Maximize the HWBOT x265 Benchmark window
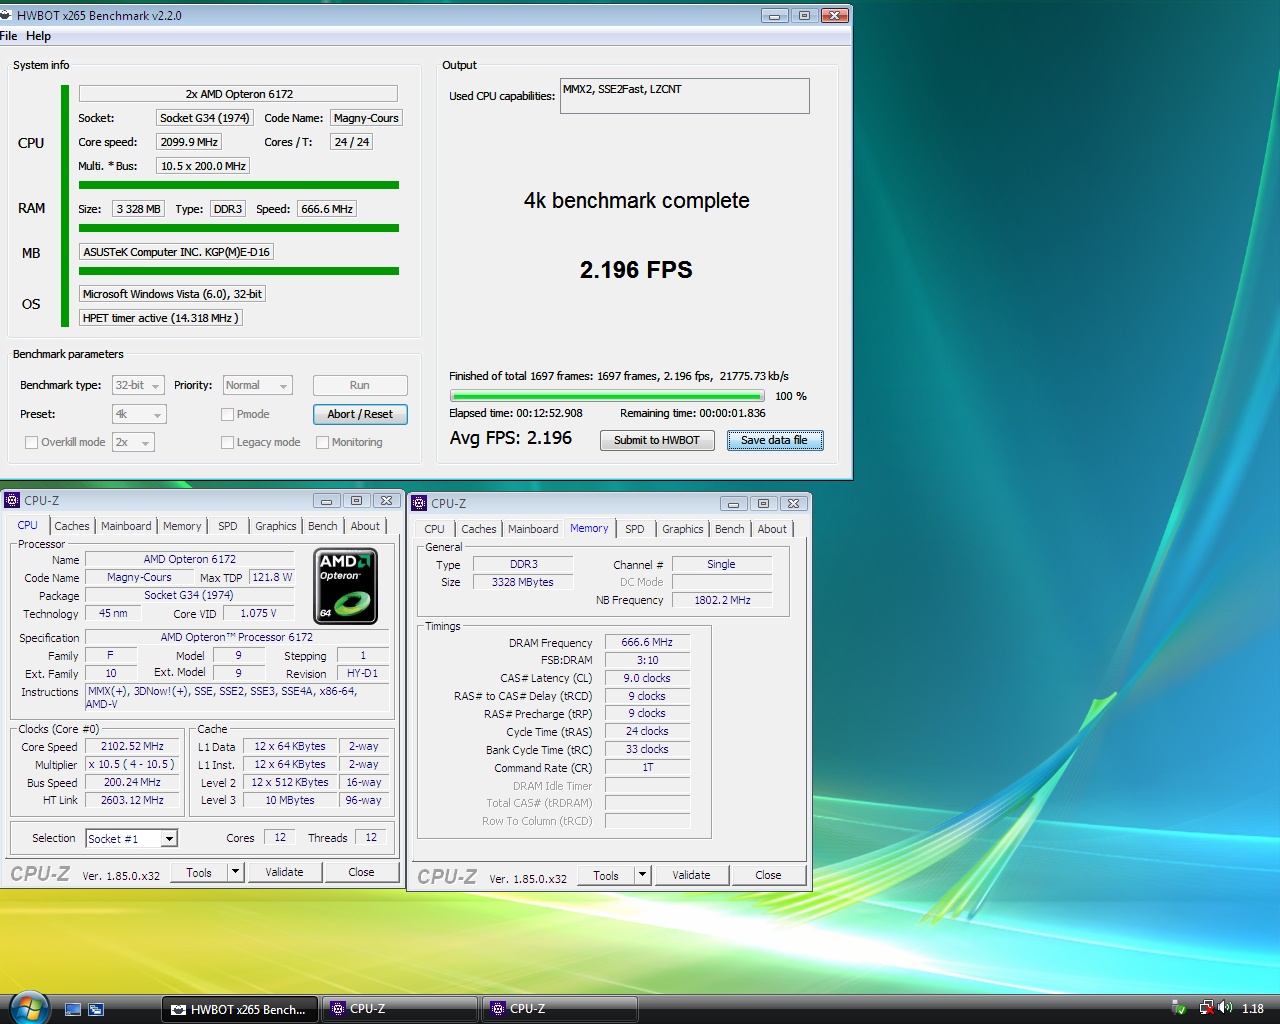1280x1024 pixels. [804, 15]
